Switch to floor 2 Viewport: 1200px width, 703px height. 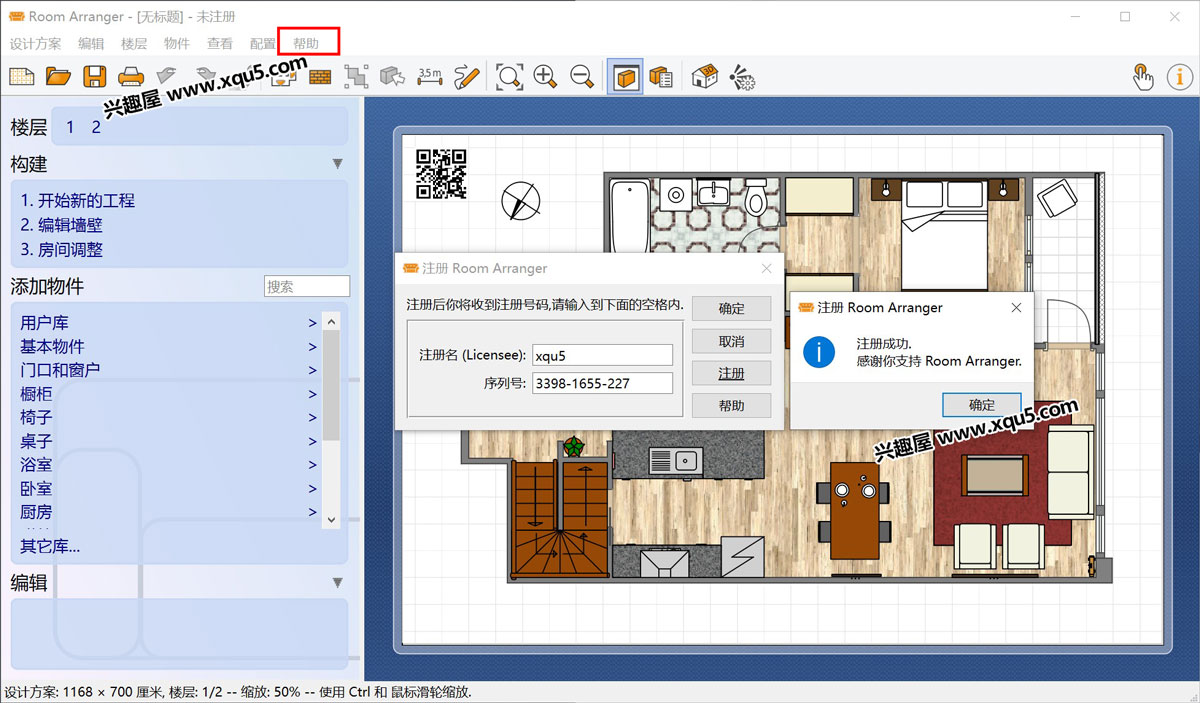(x=96, y=127)
